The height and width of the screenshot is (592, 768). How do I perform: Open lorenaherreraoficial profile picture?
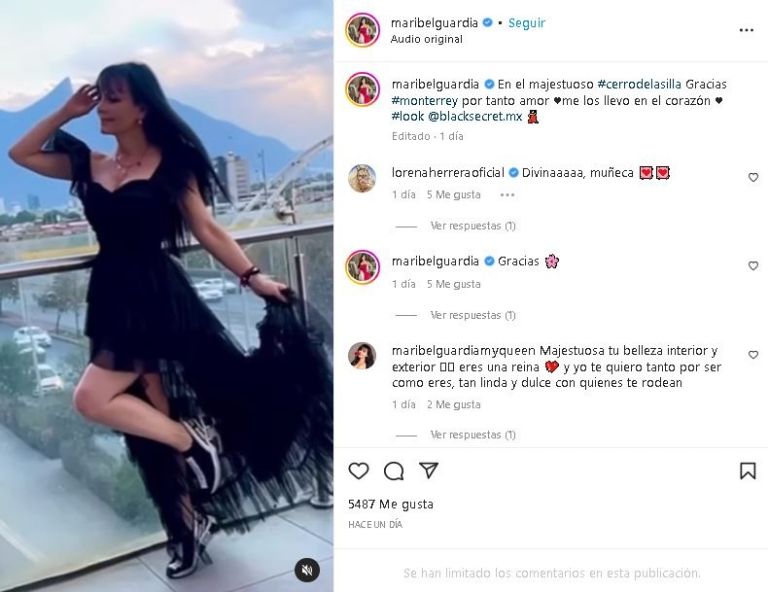click(x=362, y=178)
